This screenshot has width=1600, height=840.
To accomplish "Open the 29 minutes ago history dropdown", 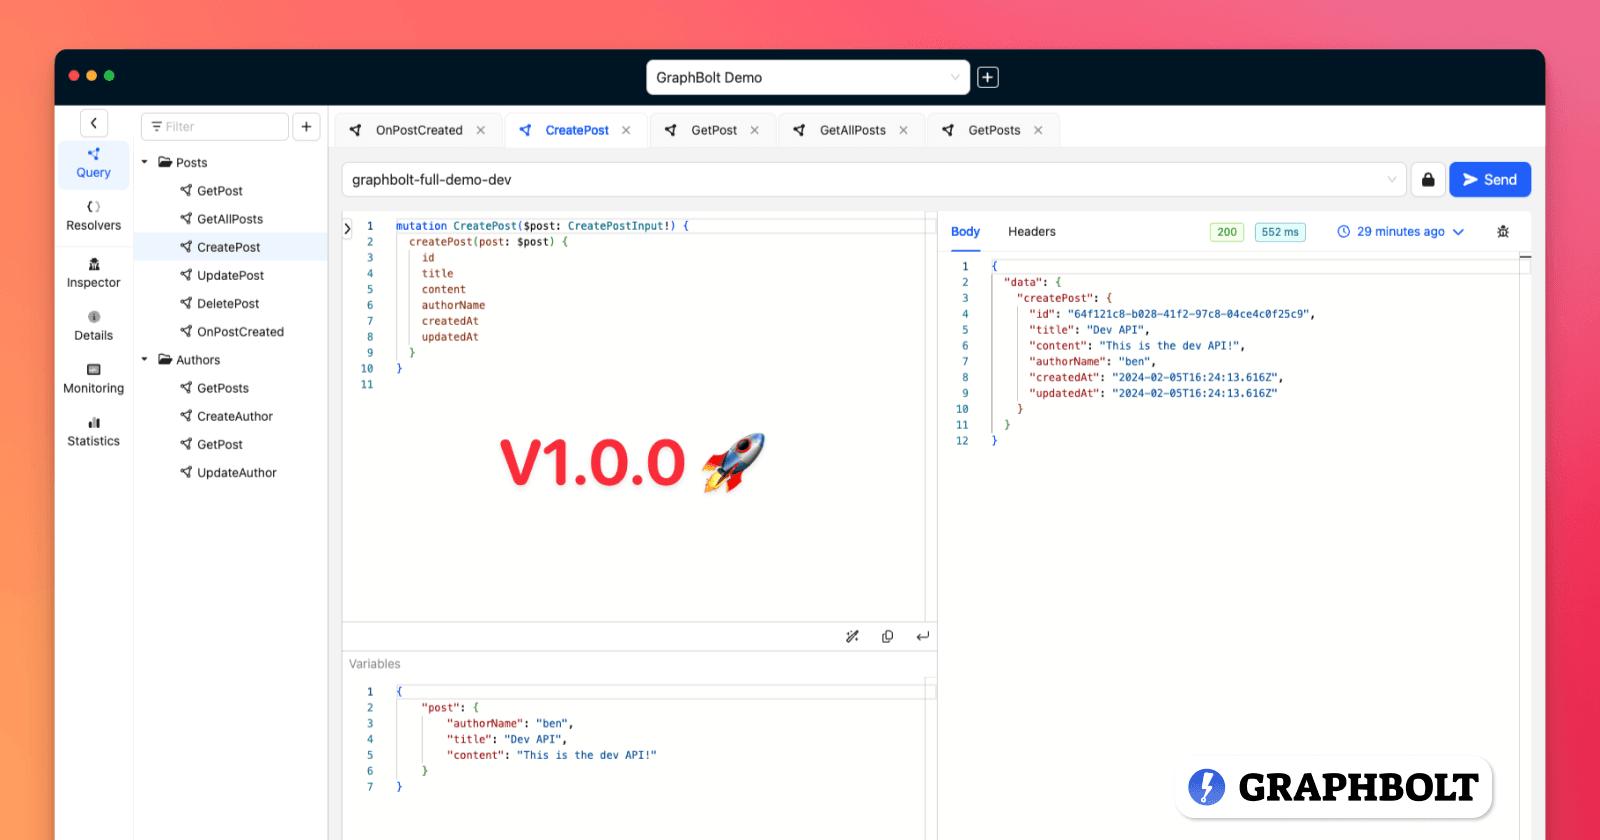I will click(1401, 231).
